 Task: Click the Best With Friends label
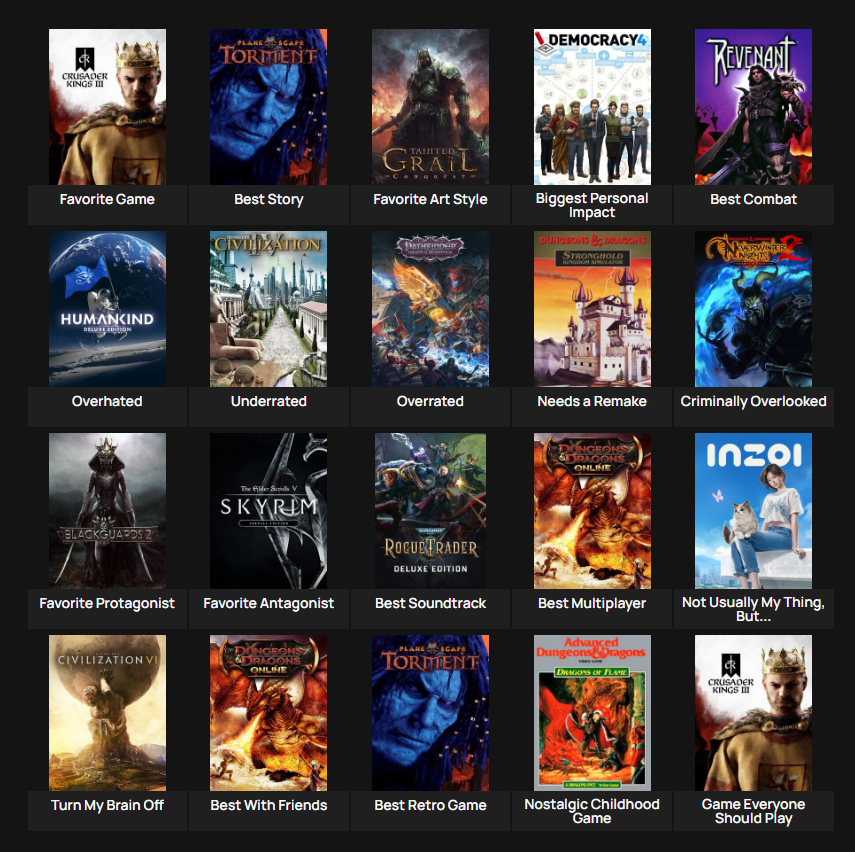pos(268,805)
